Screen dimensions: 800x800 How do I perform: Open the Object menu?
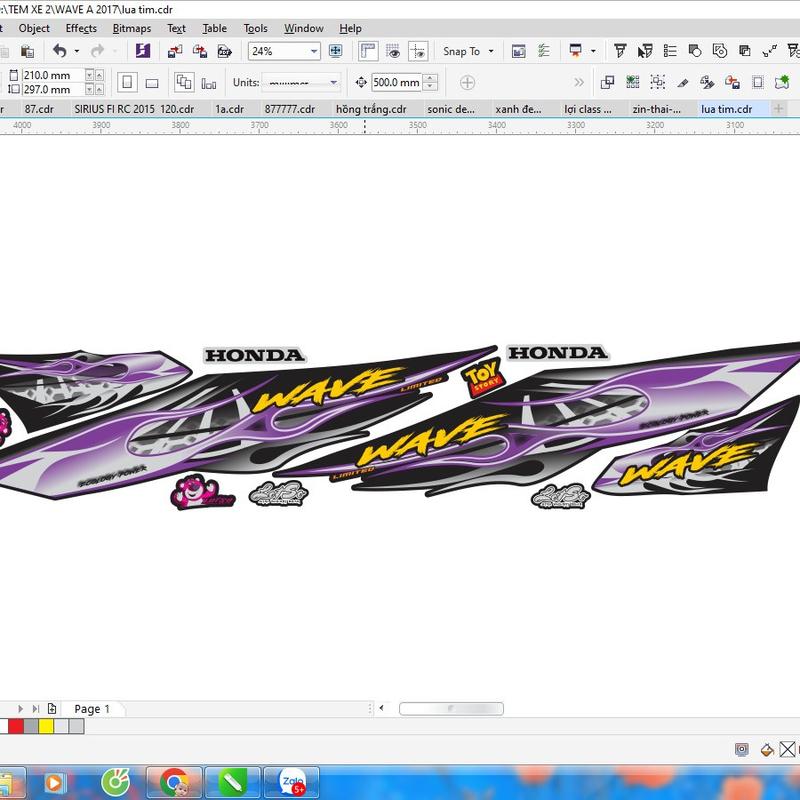pyautogui.click(x=34, y=28)
